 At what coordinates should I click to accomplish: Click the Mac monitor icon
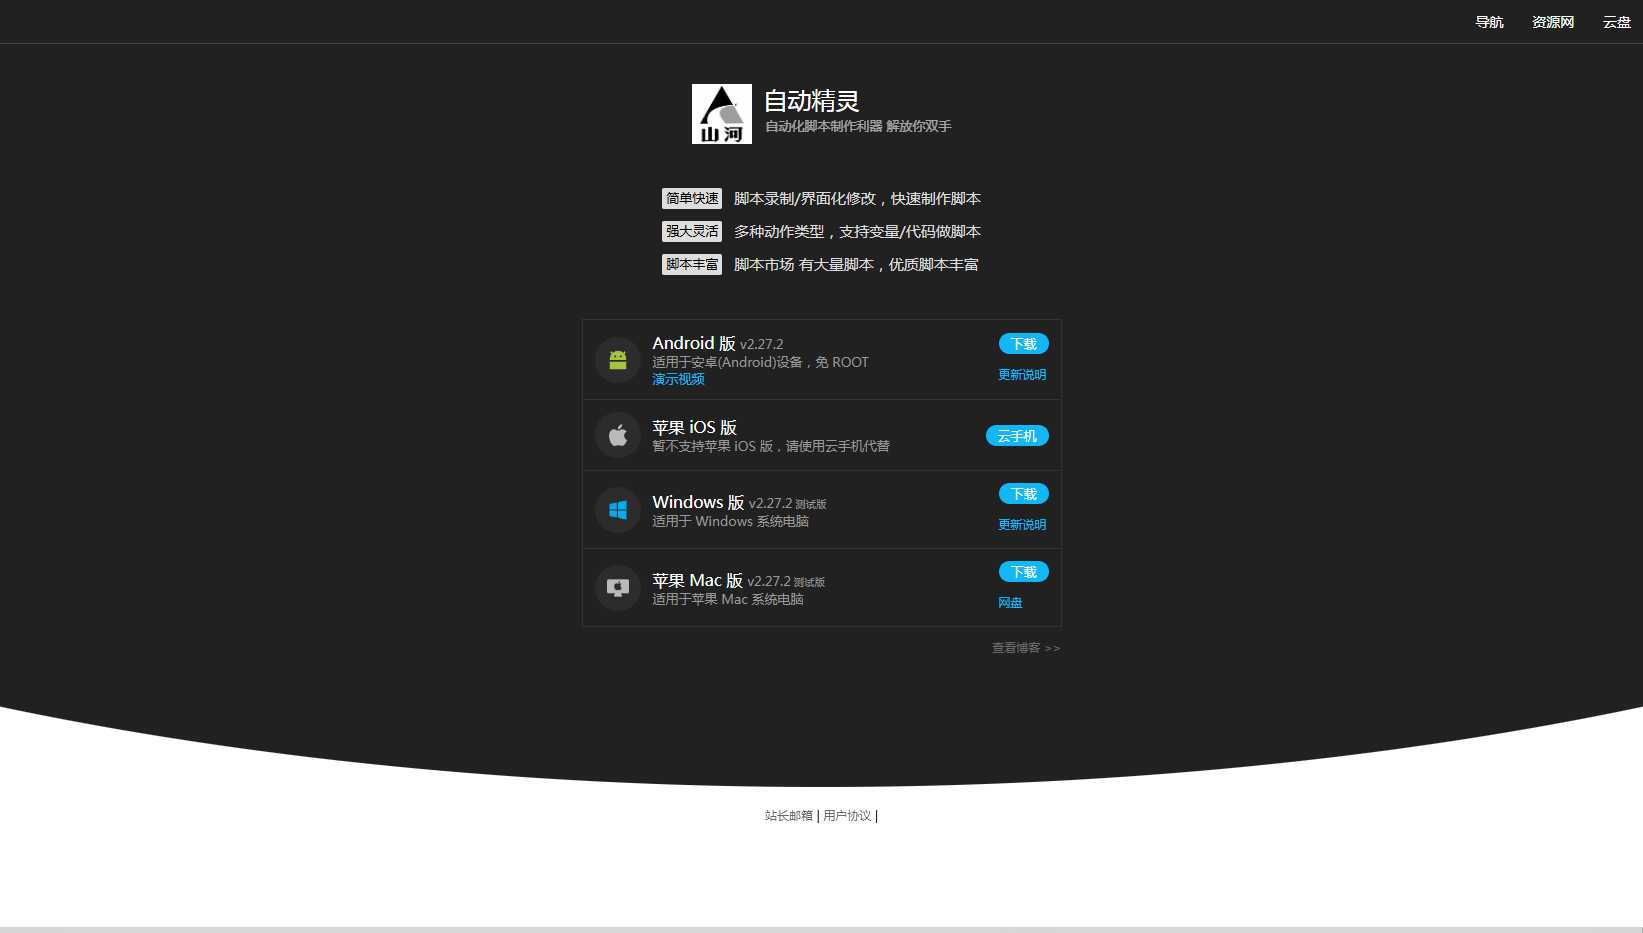pyautogui.click(x=618, y=588)
